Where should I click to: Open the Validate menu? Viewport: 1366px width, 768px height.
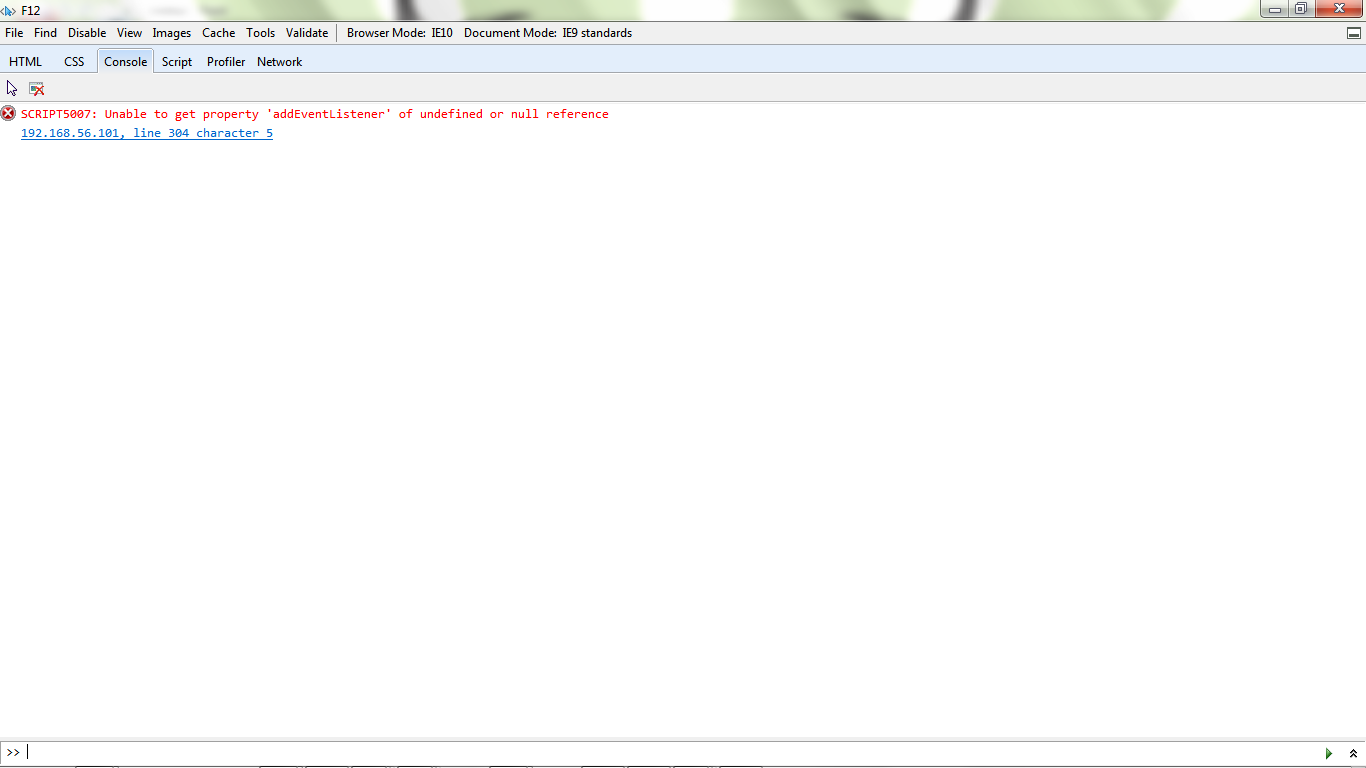307,33
